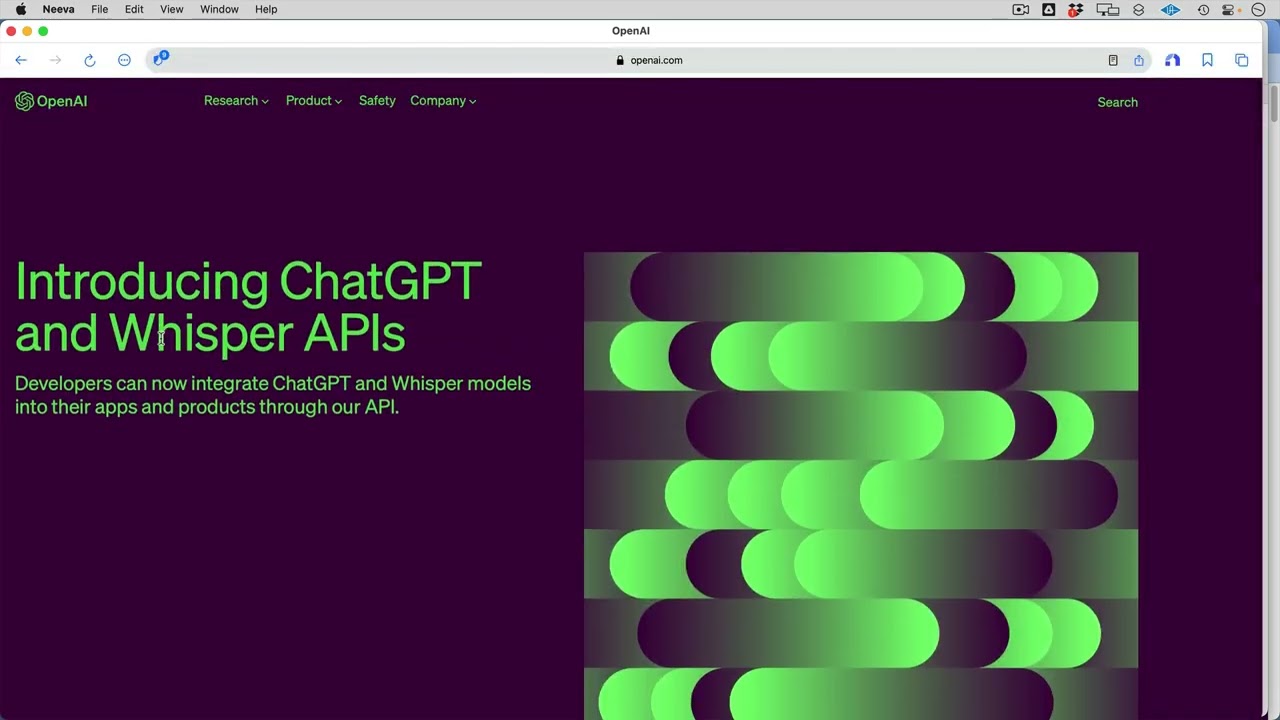Open the Safety page link

377,100
